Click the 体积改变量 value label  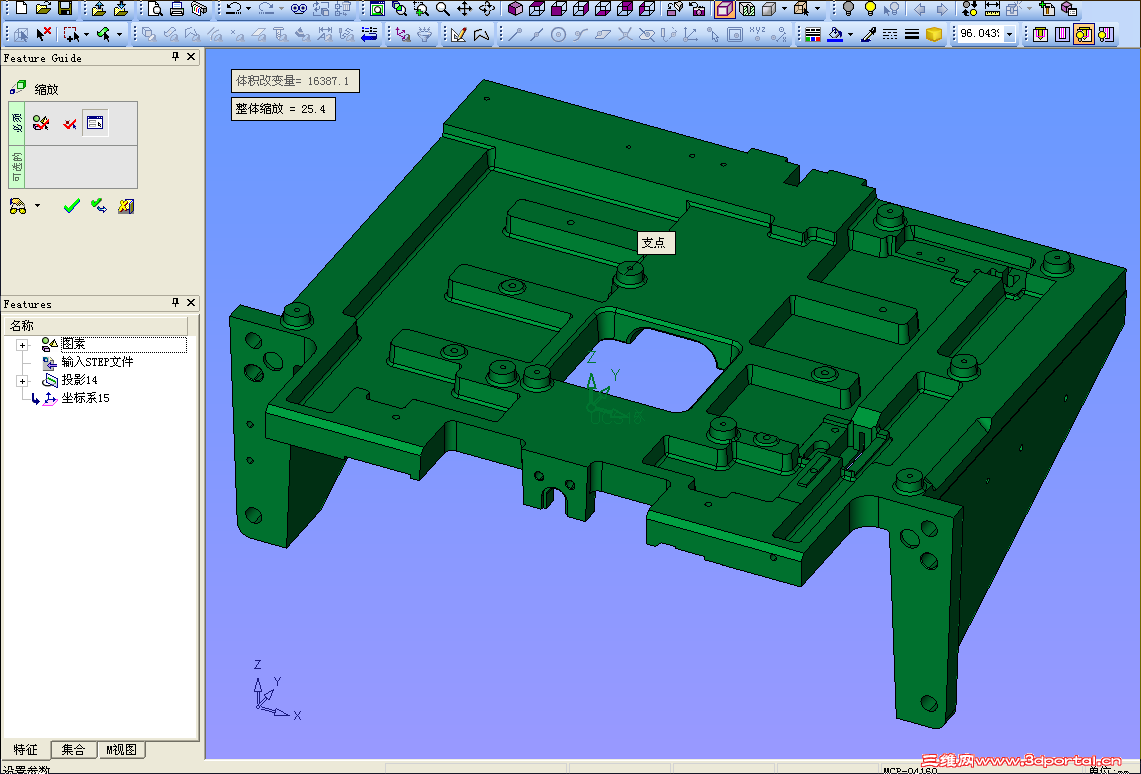[295, 81]
